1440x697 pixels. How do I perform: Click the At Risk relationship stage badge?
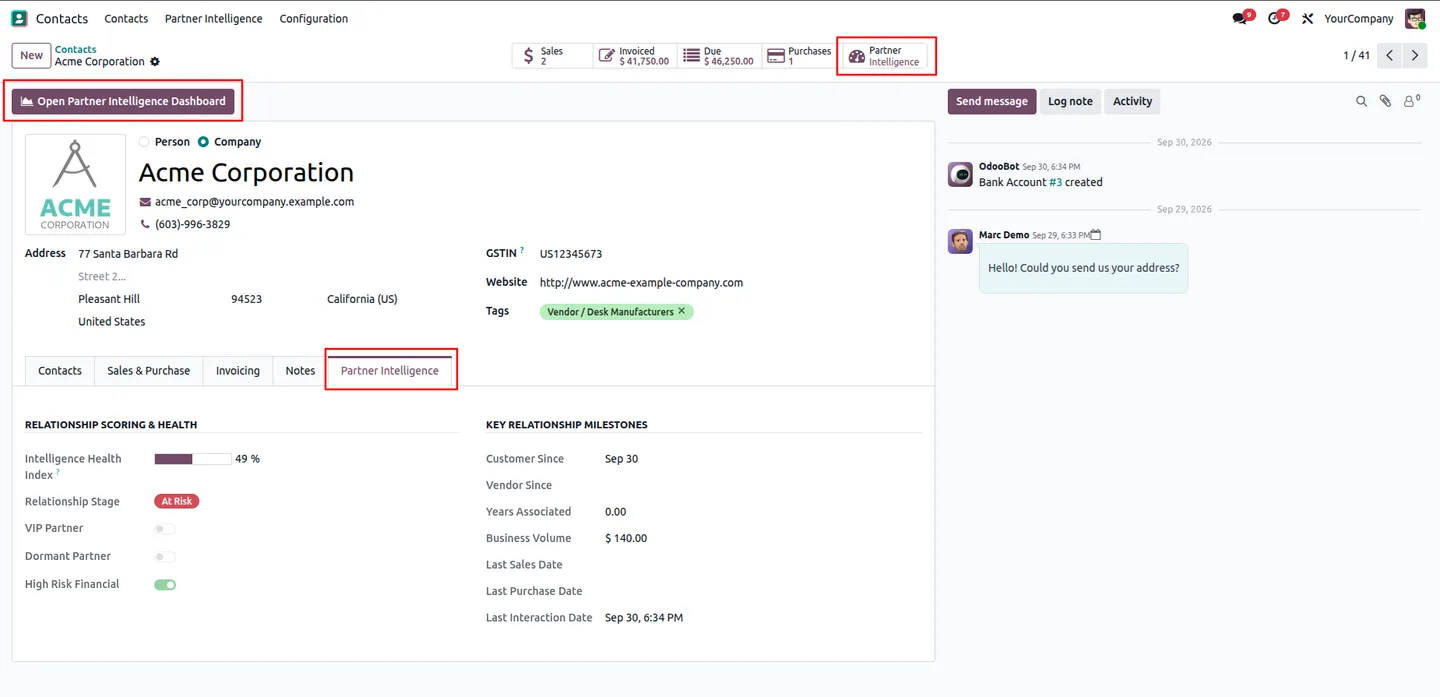(177, 502)
